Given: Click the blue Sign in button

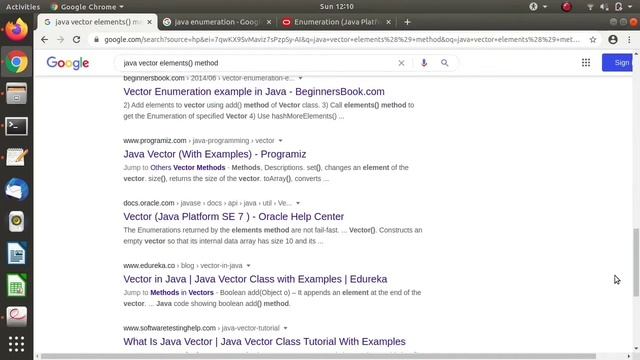Looking at the screenshot, I should click(617, 62).
